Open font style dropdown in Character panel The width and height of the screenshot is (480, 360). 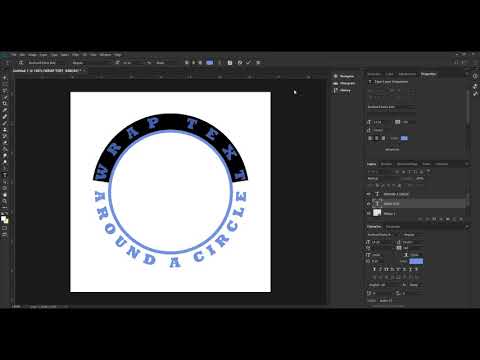coord(413,235)
